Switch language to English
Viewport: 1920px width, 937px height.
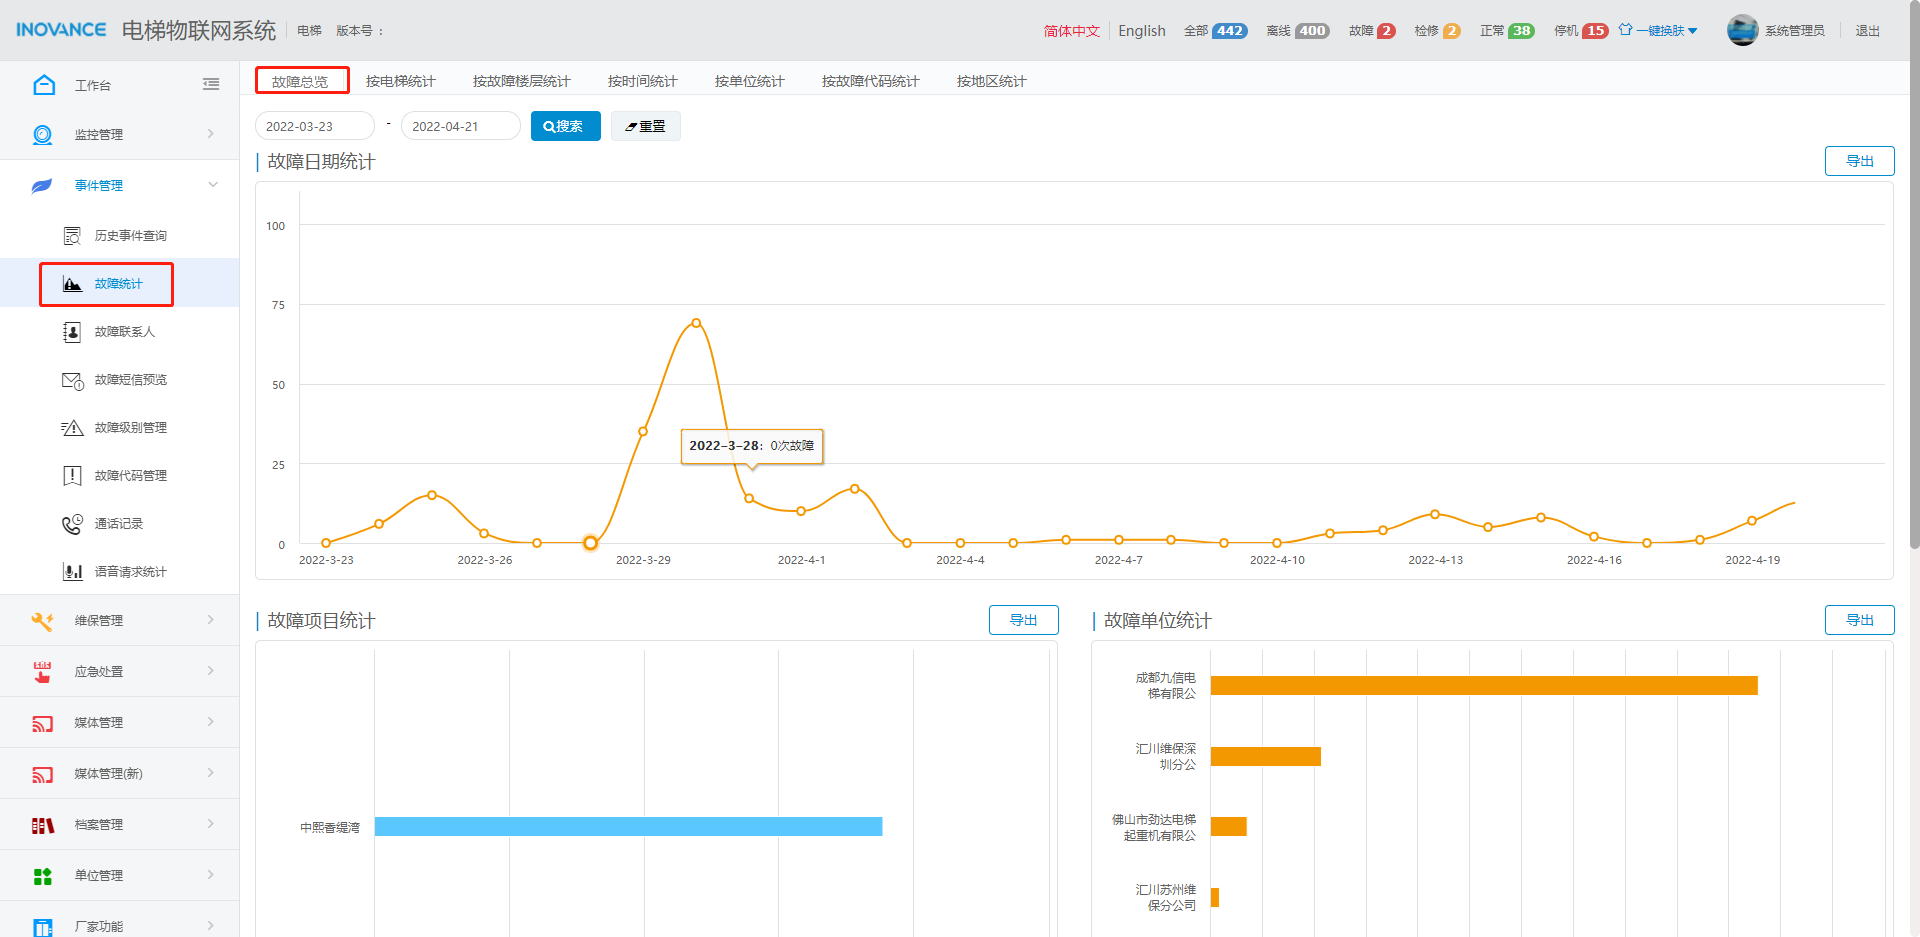tap(1142, 31)
